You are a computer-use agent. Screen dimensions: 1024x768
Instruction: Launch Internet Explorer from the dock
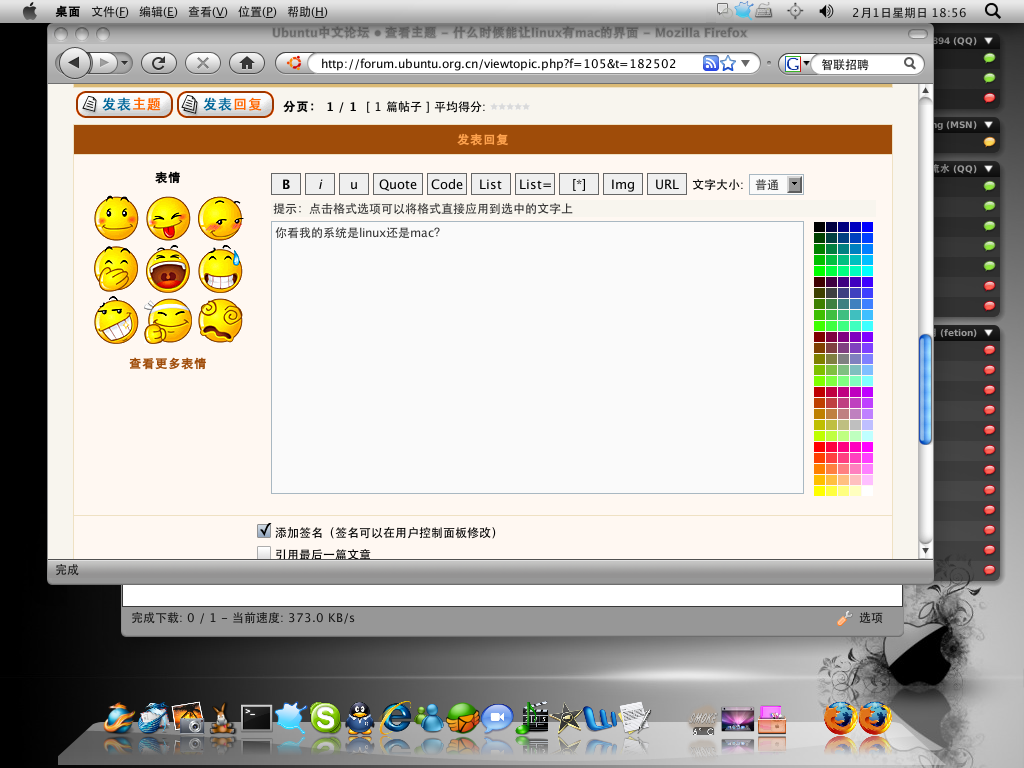tap(395, 718)
